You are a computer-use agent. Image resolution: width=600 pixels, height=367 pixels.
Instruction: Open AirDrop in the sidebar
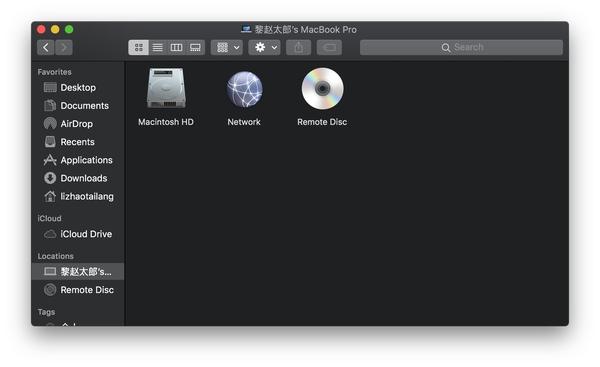[x=78, y=124]
